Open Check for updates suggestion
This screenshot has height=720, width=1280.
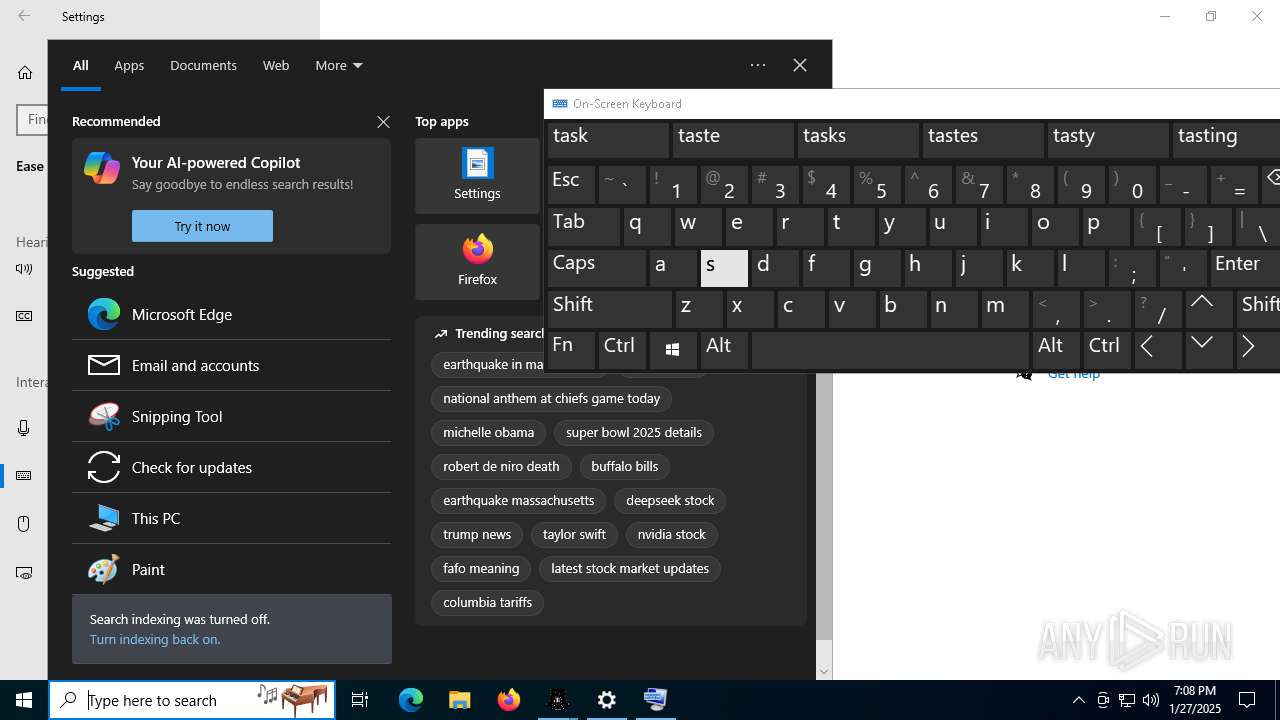231,467
